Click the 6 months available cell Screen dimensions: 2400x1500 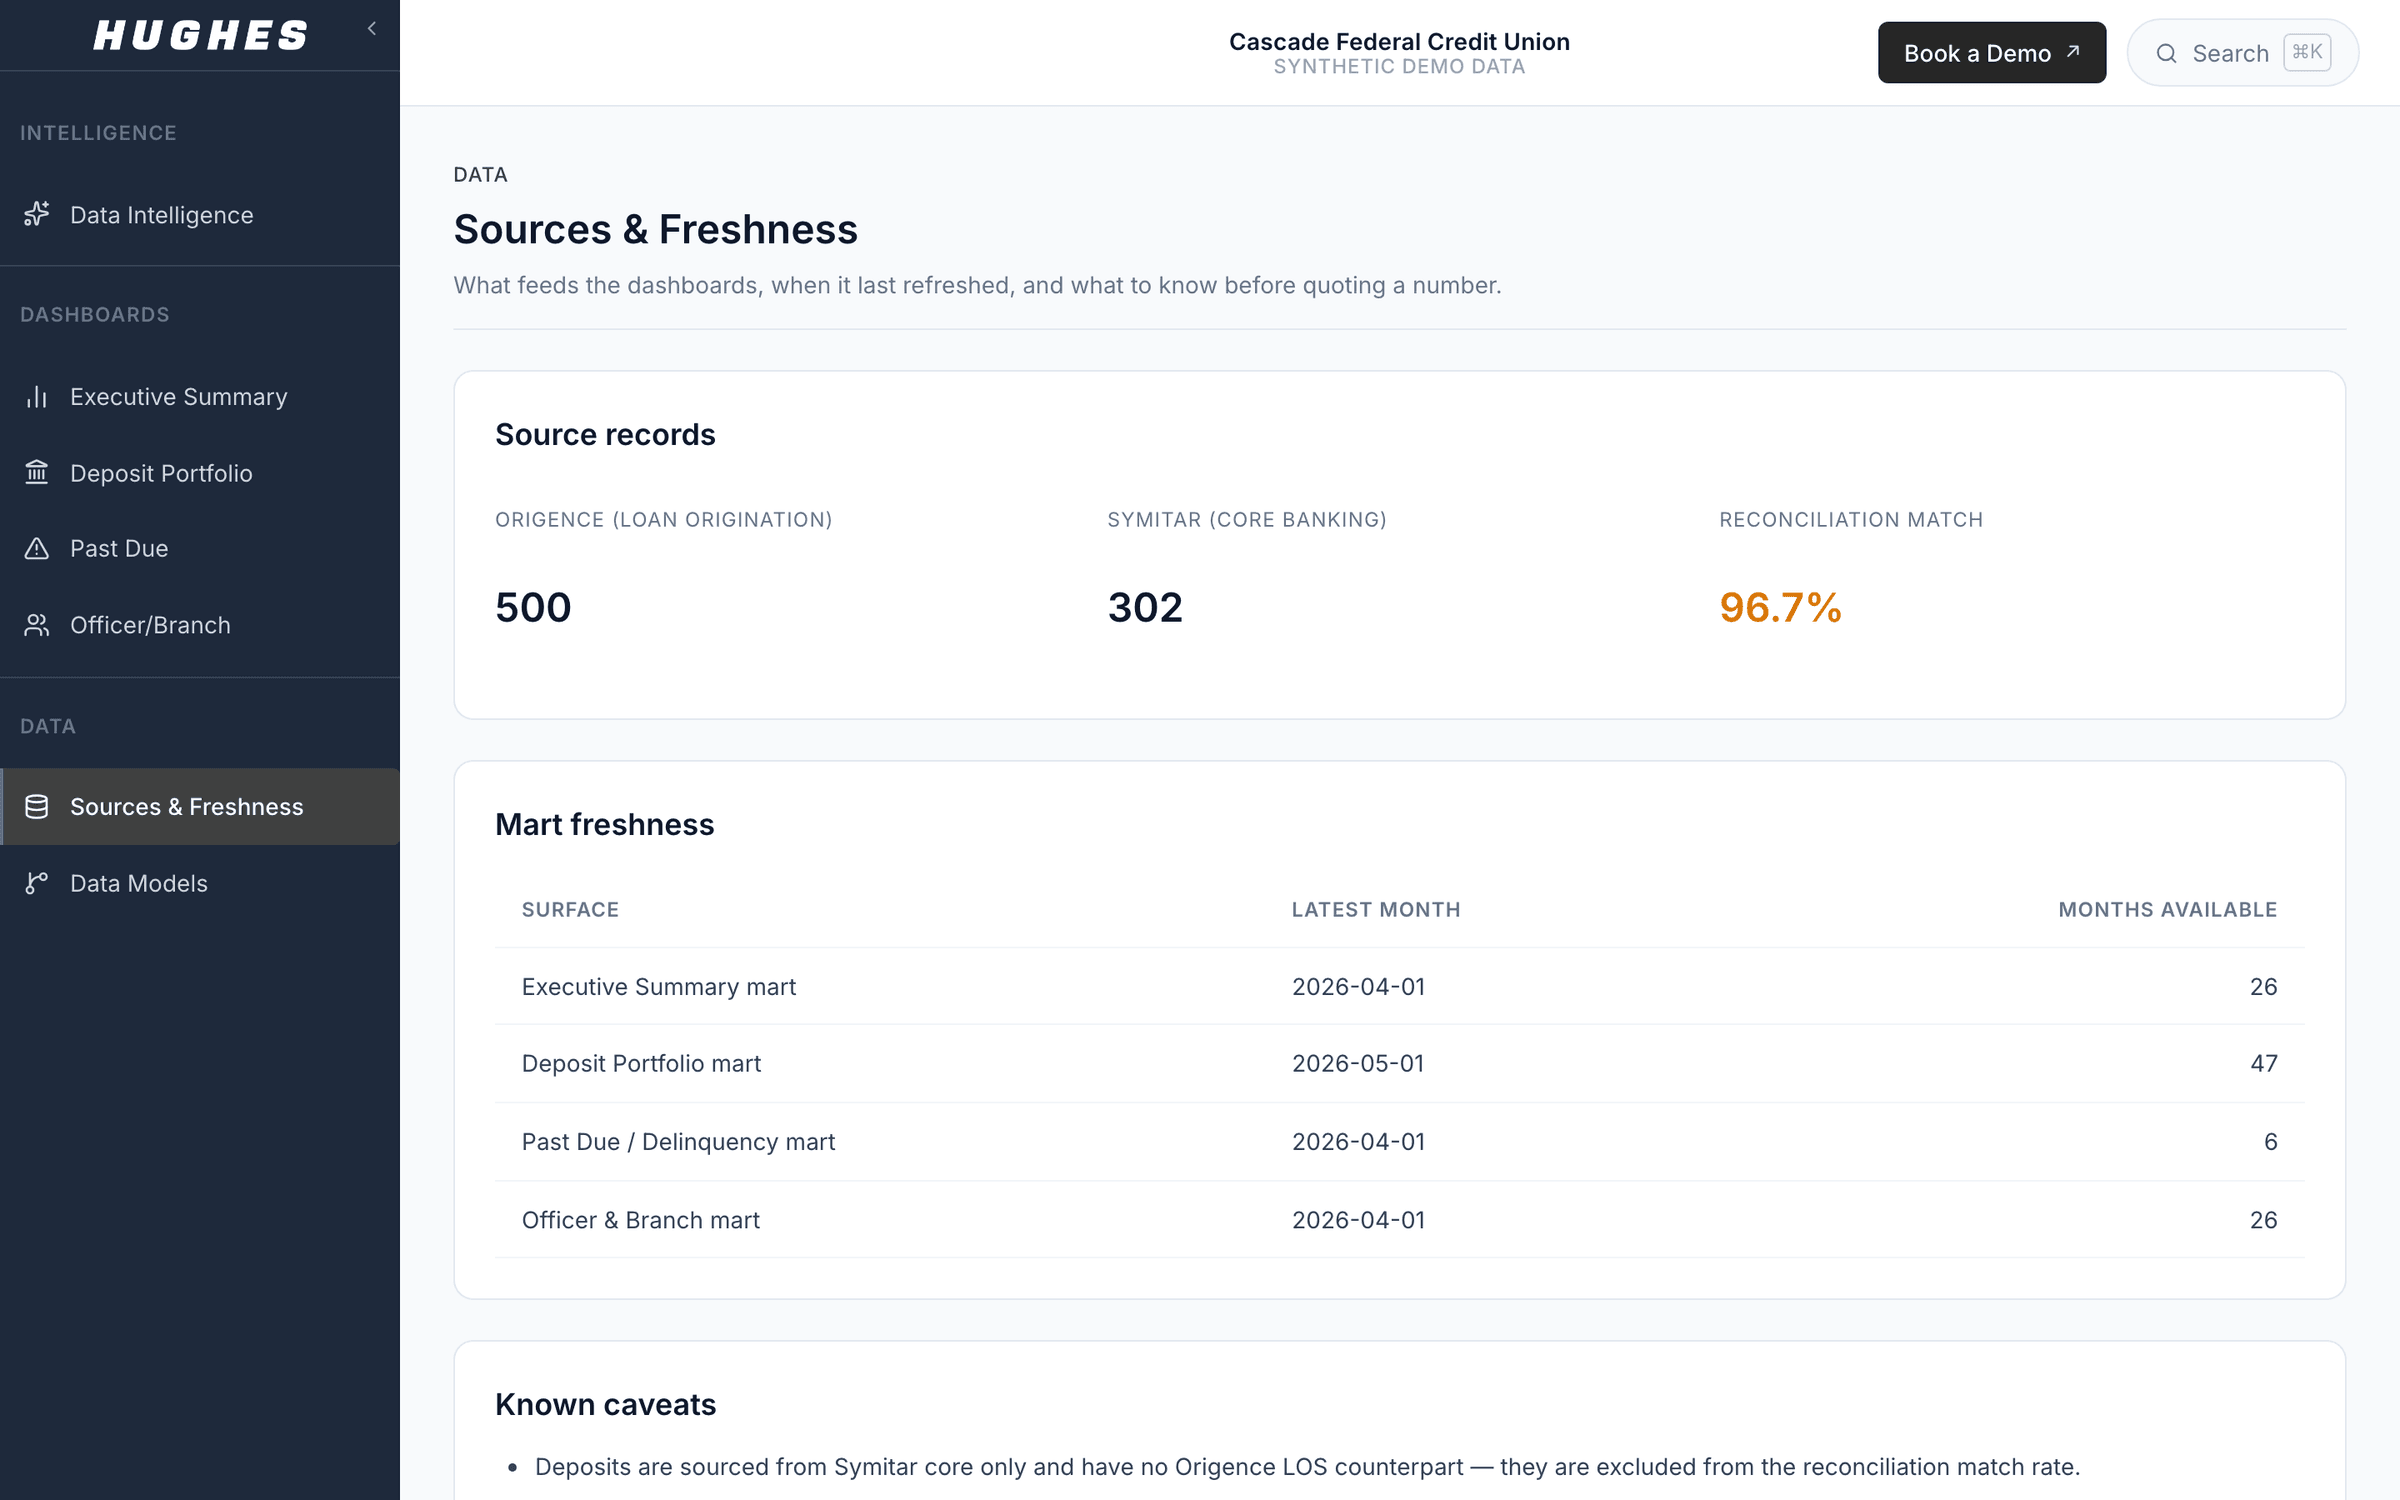click(x=2271, y=1141)
